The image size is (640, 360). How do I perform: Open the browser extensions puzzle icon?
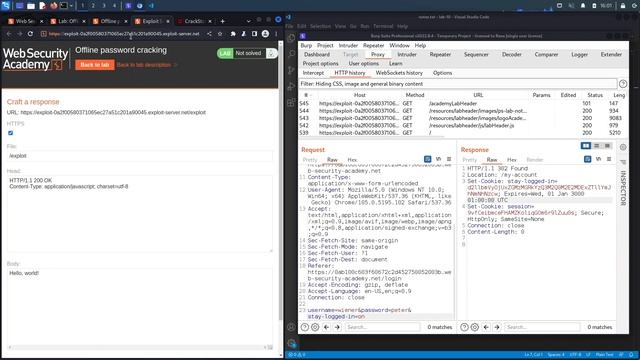(233, 34)
